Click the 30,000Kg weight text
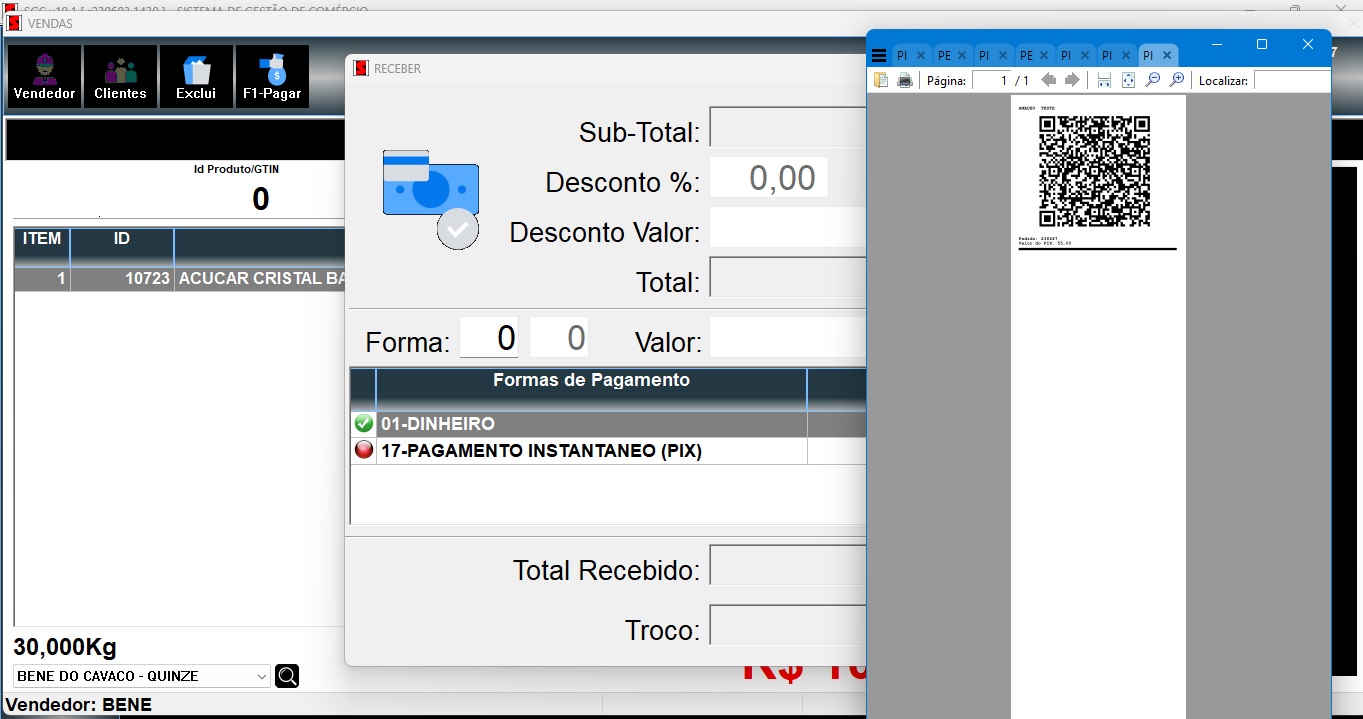Image resolution: width=1363 pixels, height=719 pixels. (x=65, y=646)
